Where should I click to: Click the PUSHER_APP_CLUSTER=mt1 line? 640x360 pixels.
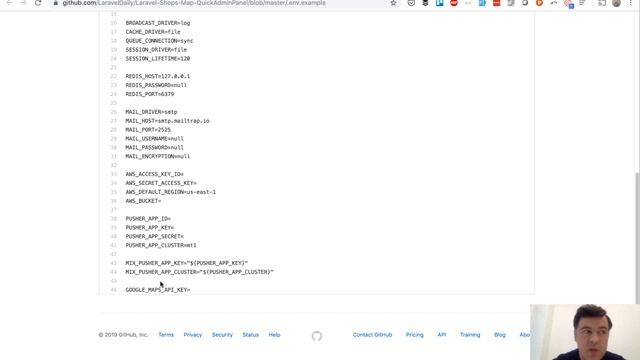(161, 245)
